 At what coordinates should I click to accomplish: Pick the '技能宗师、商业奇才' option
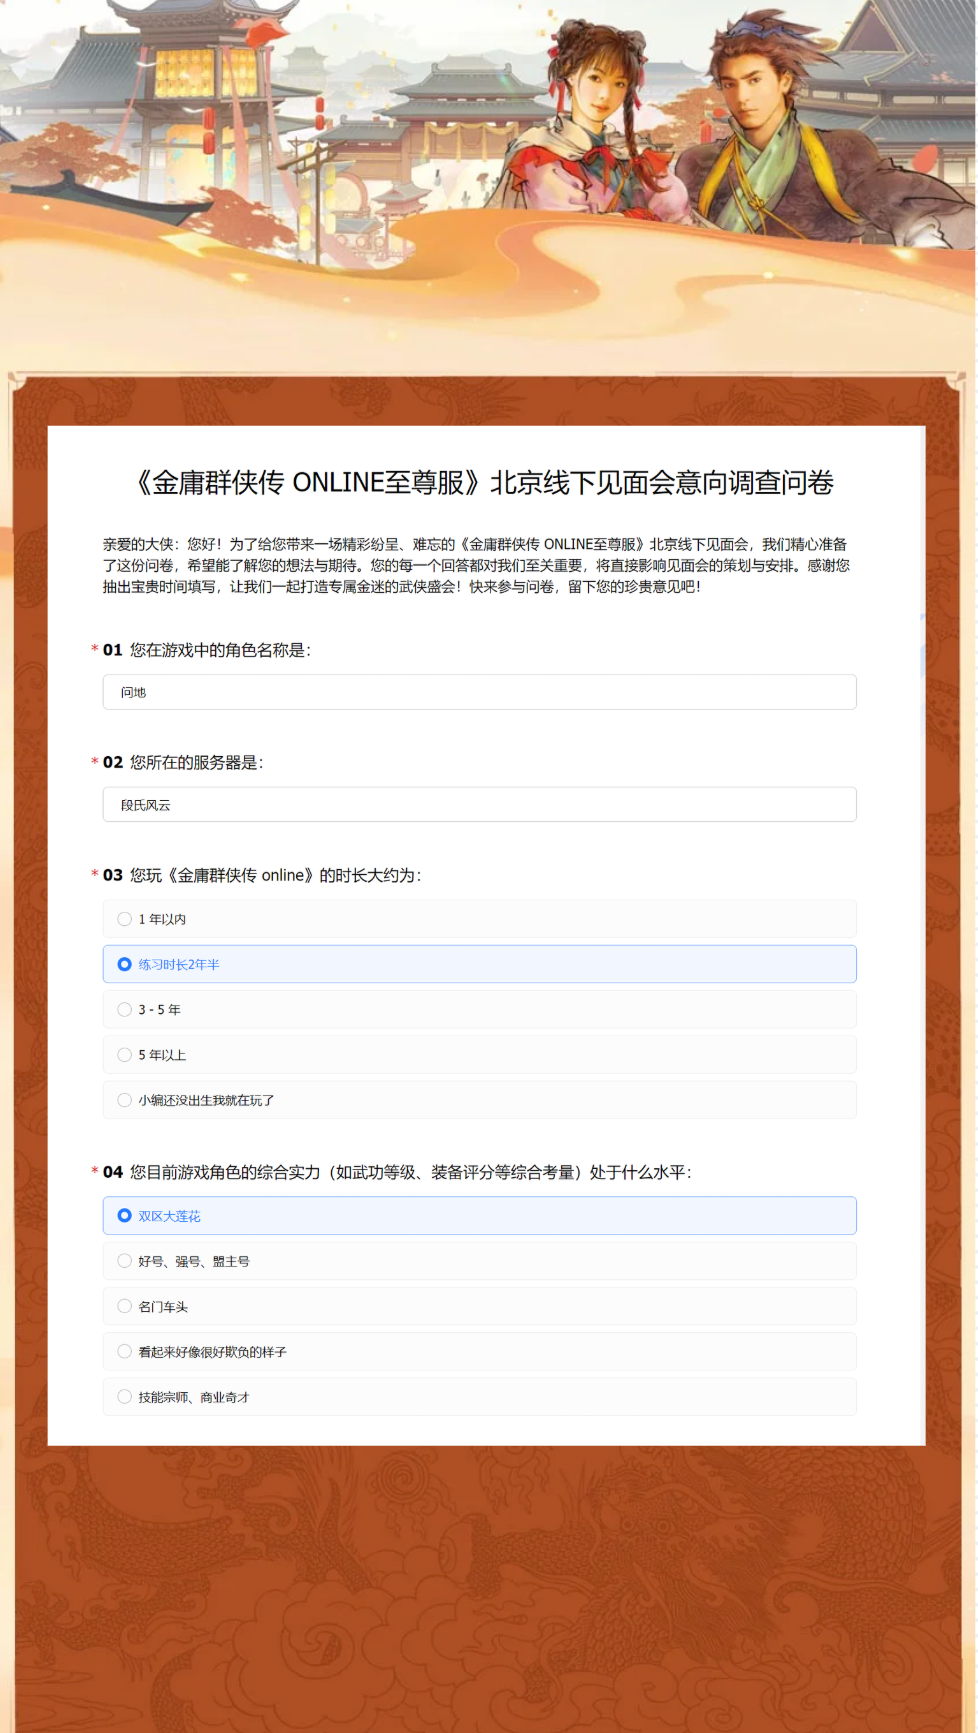tap(479, 1397)
